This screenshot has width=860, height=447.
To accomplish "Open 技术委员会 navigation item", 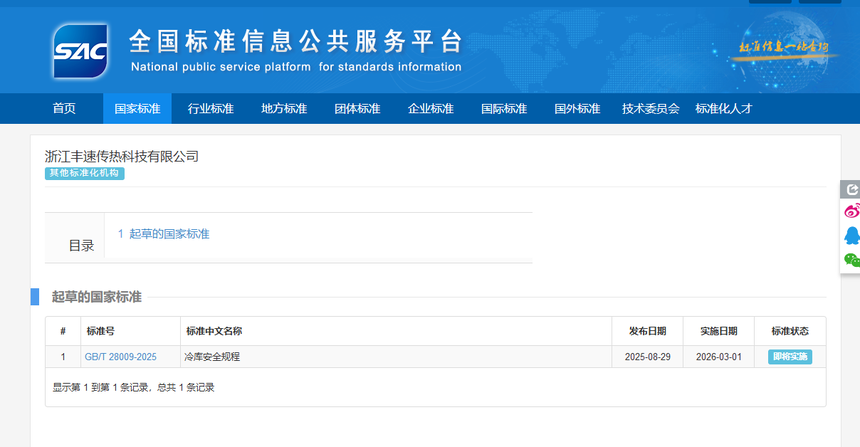I will click(x=650, y=109).
